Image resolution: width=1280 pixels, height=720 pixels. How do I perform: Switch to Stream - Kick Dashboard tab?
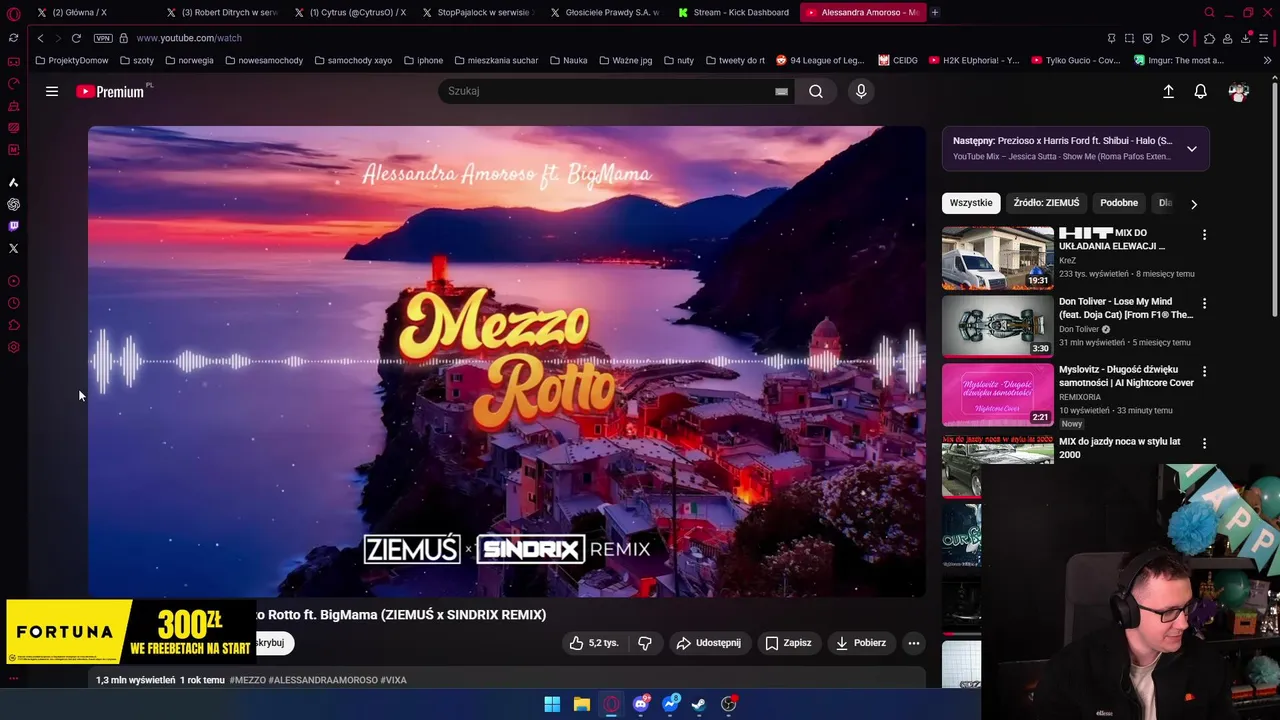[x=734, y=13]
